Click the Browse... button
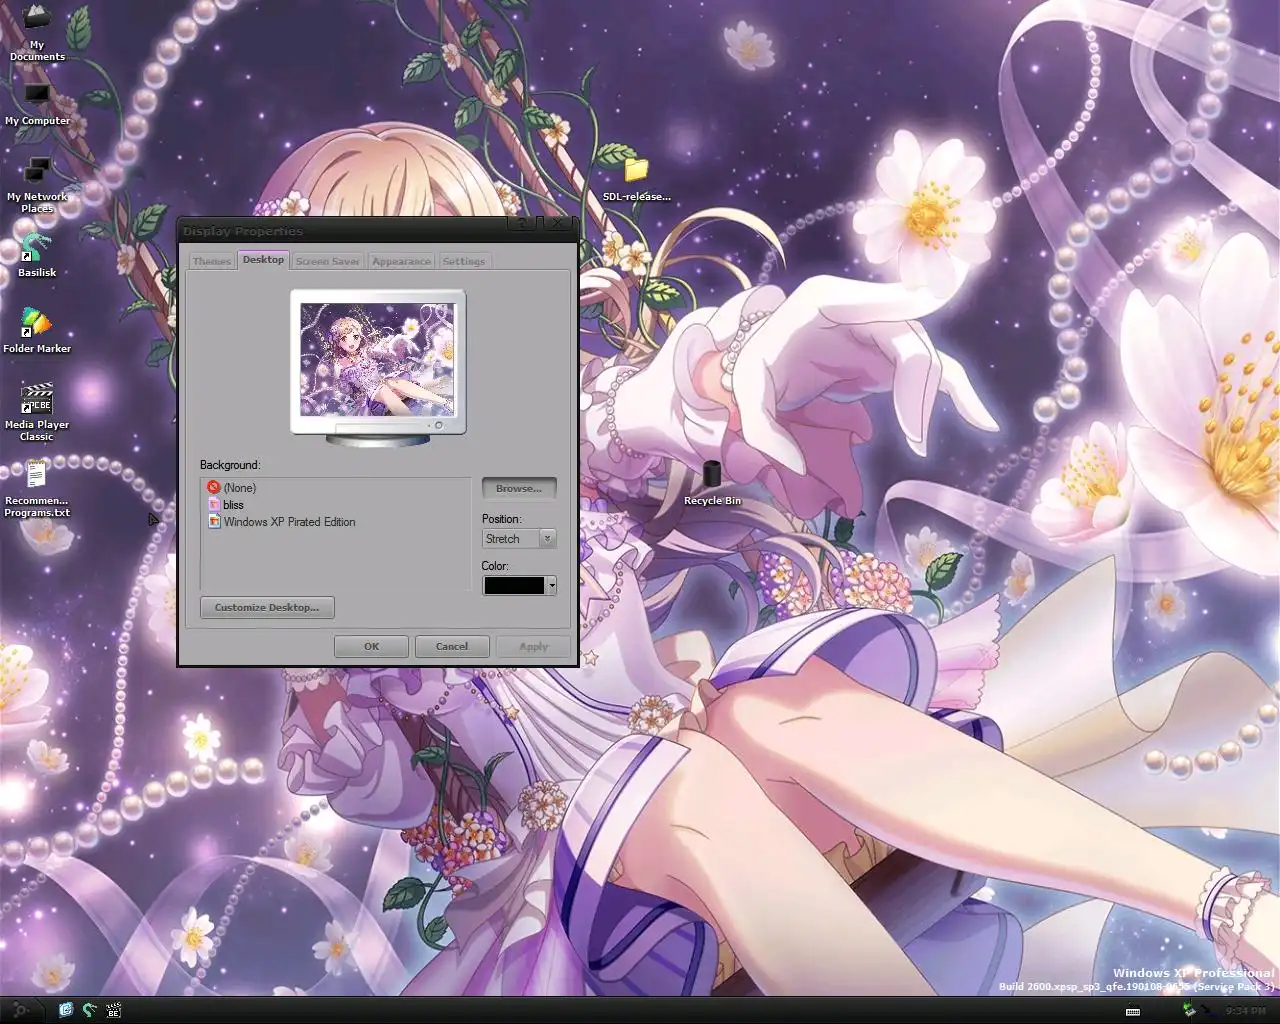Viewport: 1280px width, 1024px height. (519, 488)
